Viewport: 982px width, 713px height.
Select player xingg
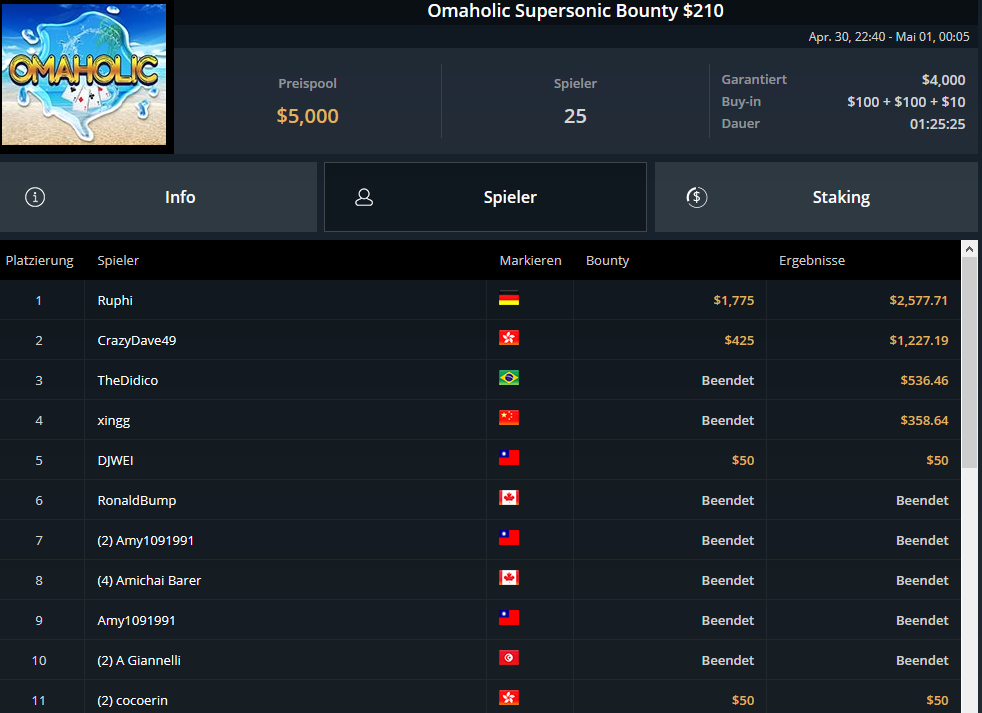(x=113, y=420)
